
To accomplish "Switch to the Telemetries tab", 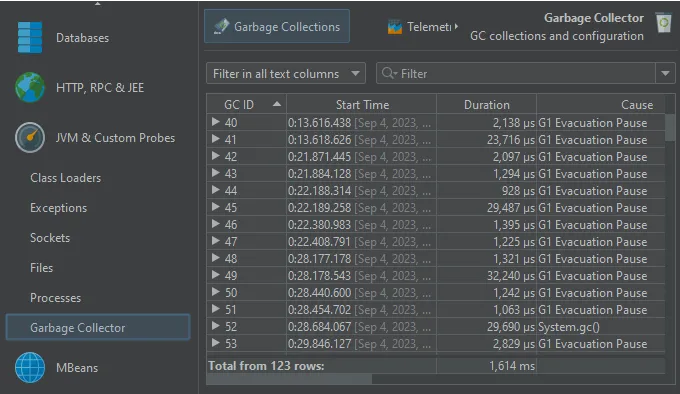I will point(420,27).
